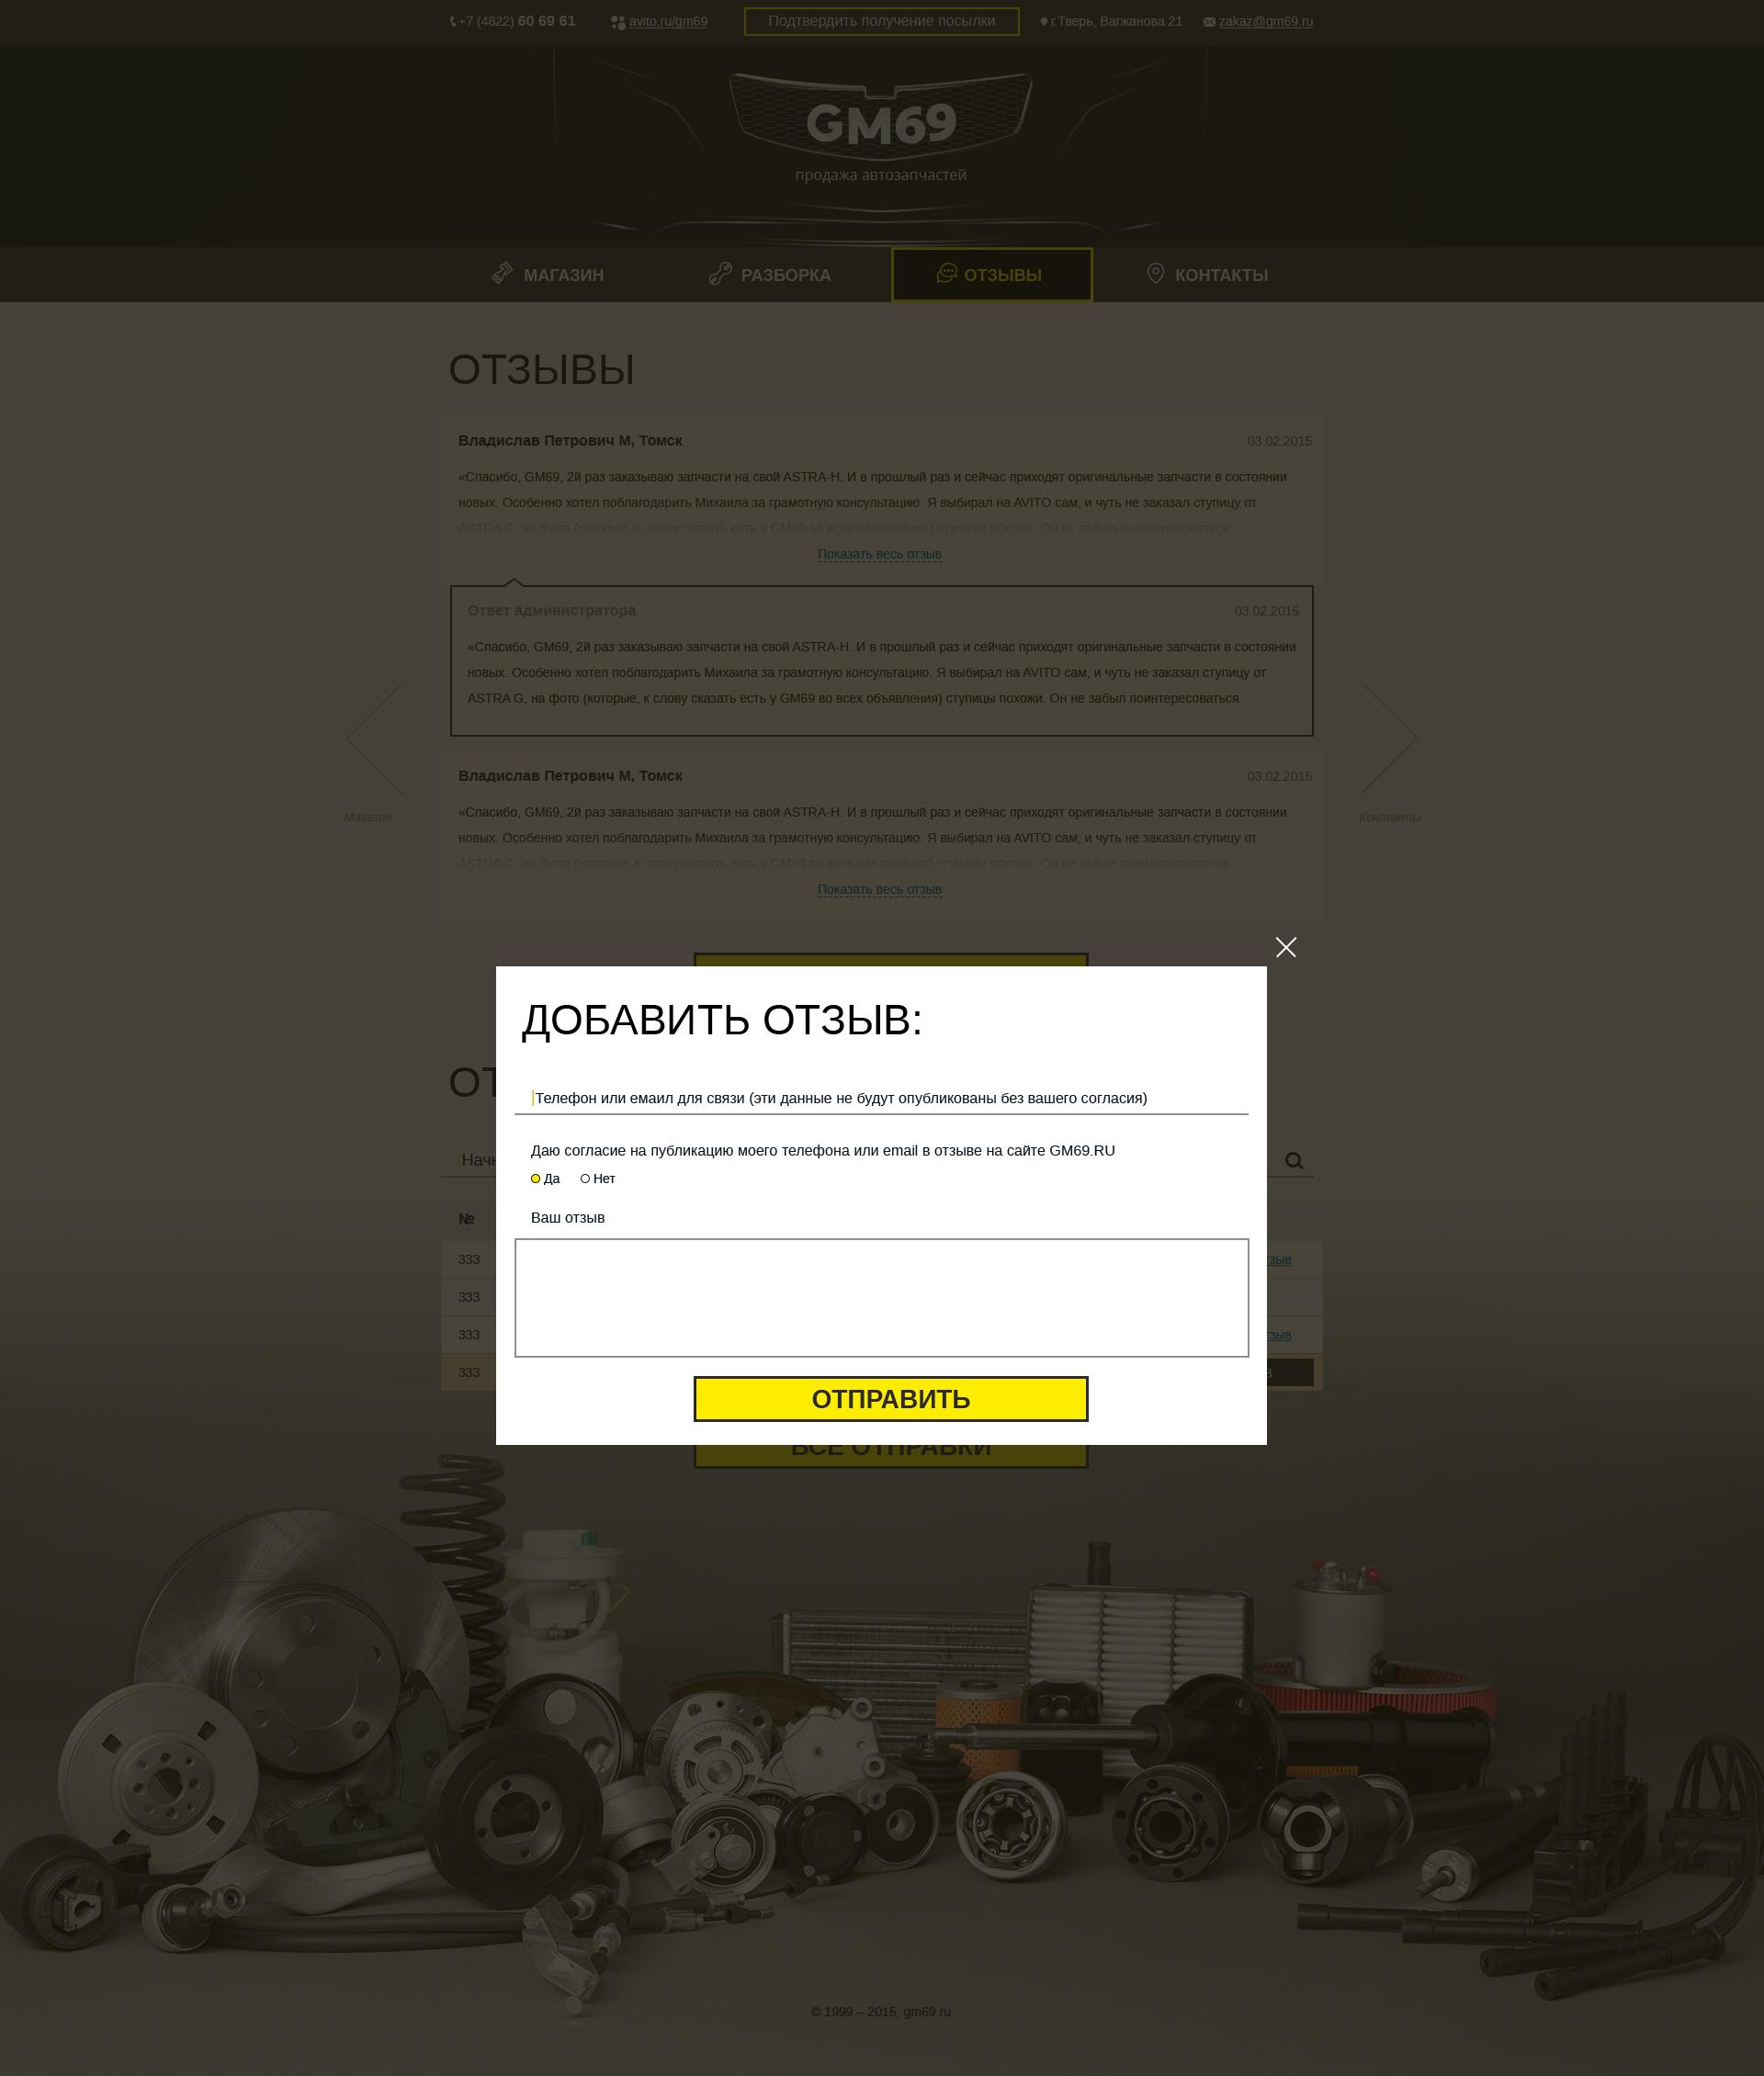Select the Нет radio button
Image resolution: width=1764 pixels, height=2076 pixels.
coord(585,1178)
